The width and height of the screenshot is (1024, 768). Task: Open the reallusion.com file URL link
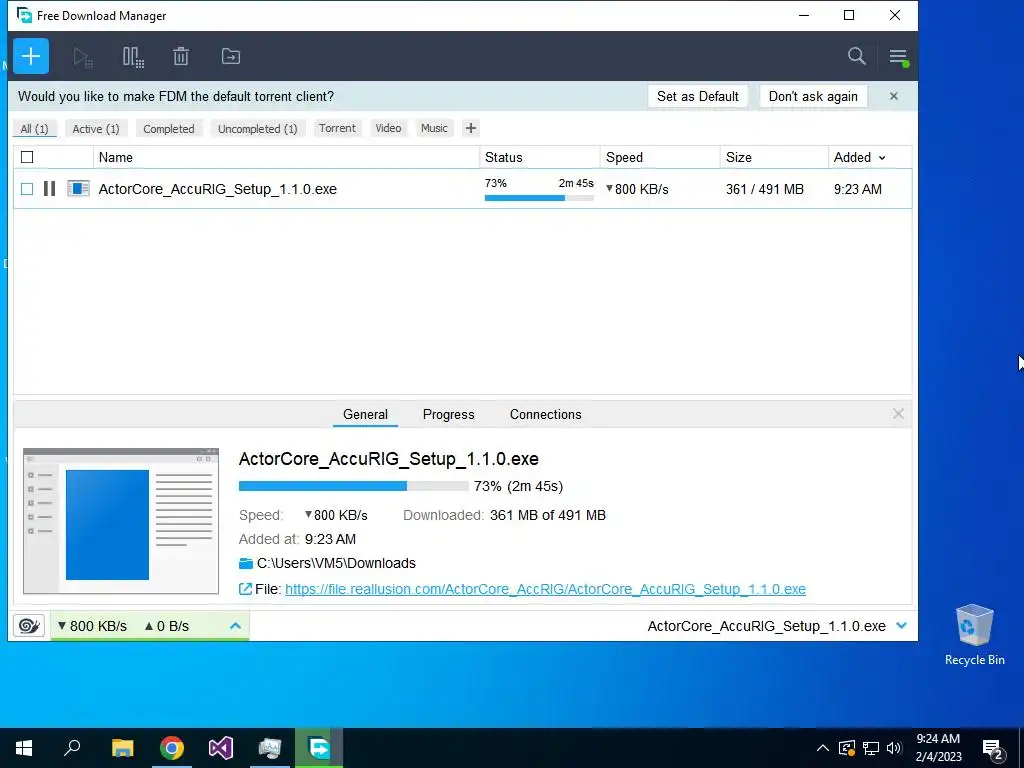545,589
